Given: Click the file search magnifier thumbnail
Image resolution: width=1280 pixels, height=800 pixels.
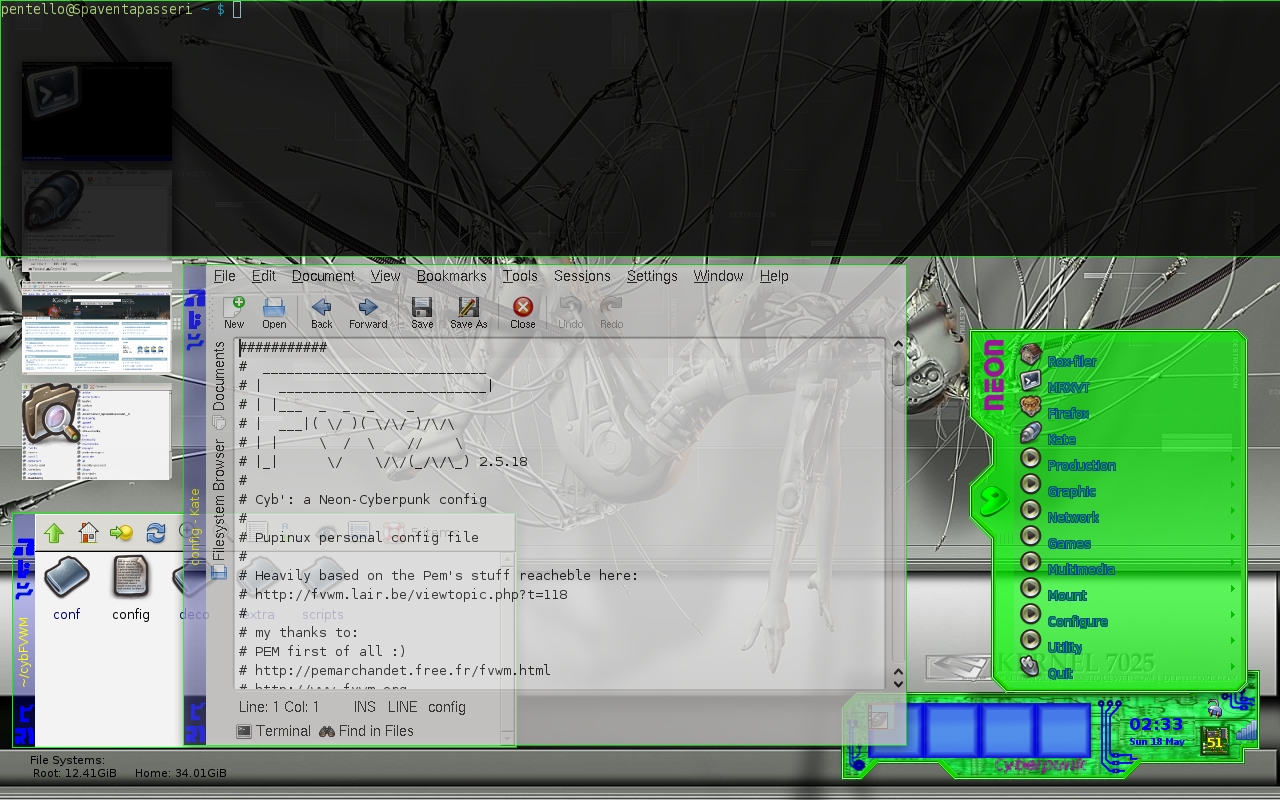Looking at the screenshot, I should coord(97,430).
